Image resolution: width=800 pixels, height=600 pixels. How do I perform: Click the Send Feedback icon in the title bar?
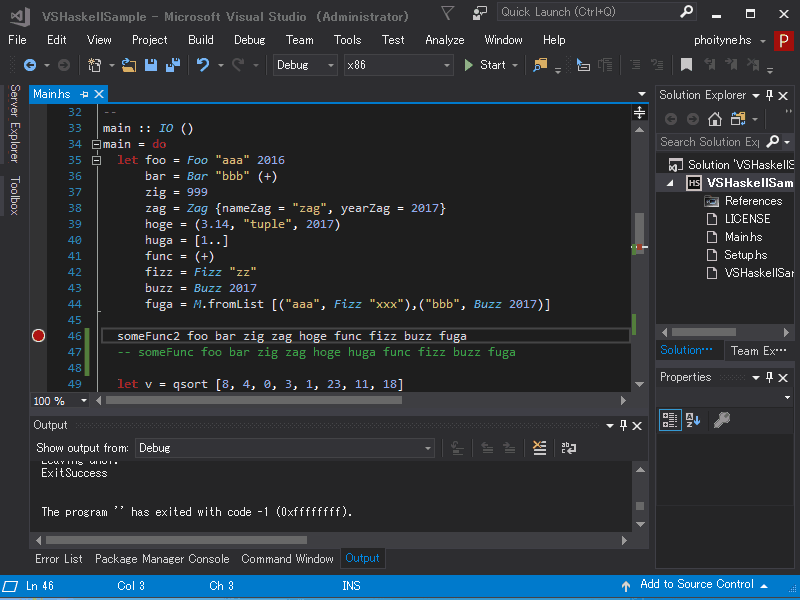click(480, 13)
